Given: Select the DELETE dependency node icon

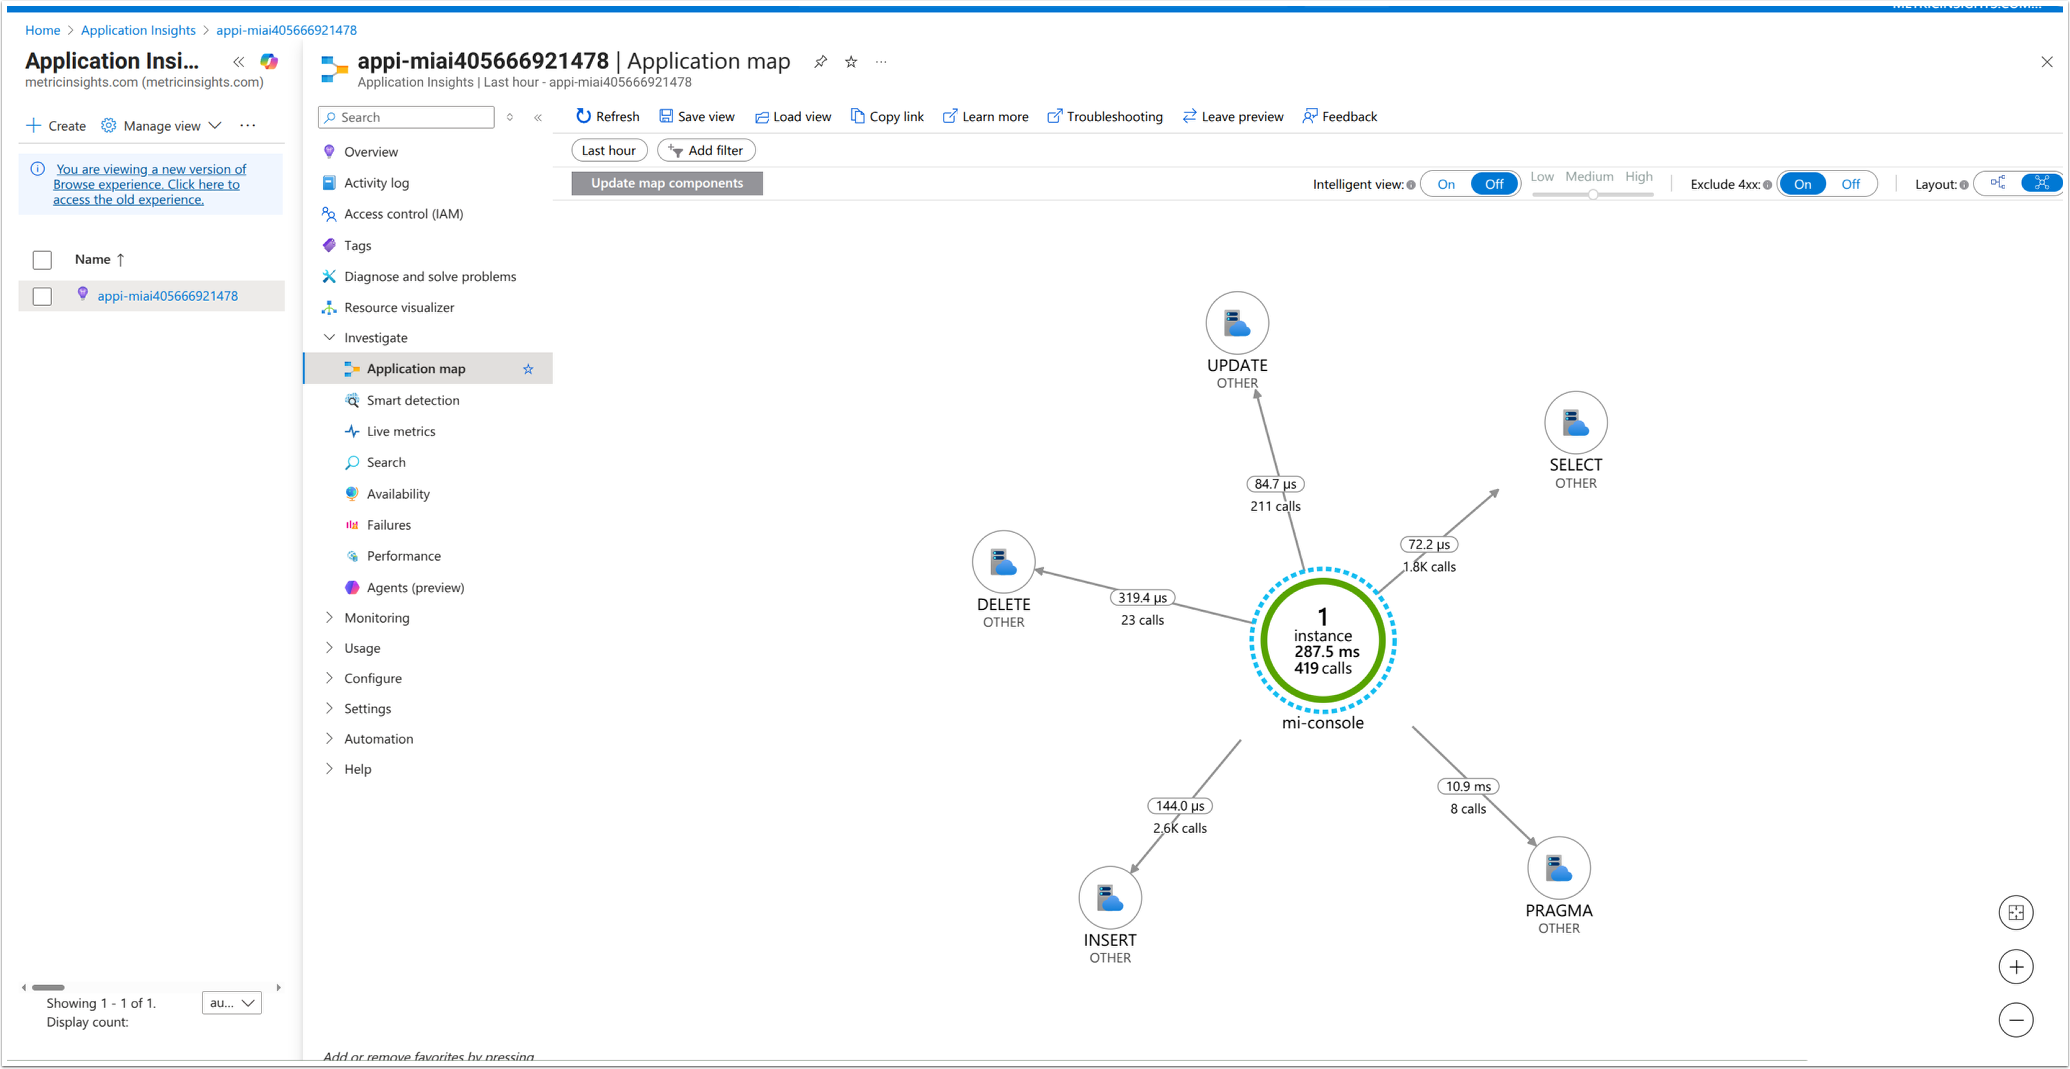Looking at the screenshot, I should click(x=1003, y=562).
